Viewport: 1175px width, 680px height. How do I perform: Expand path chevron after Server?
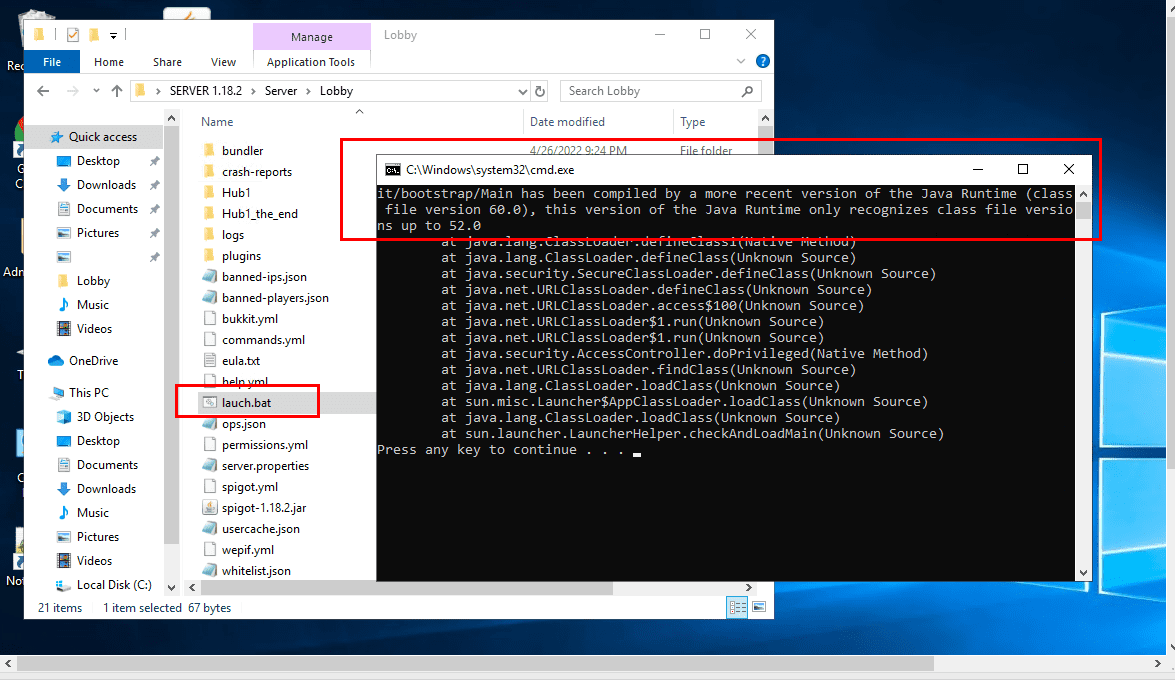point(309,91)
